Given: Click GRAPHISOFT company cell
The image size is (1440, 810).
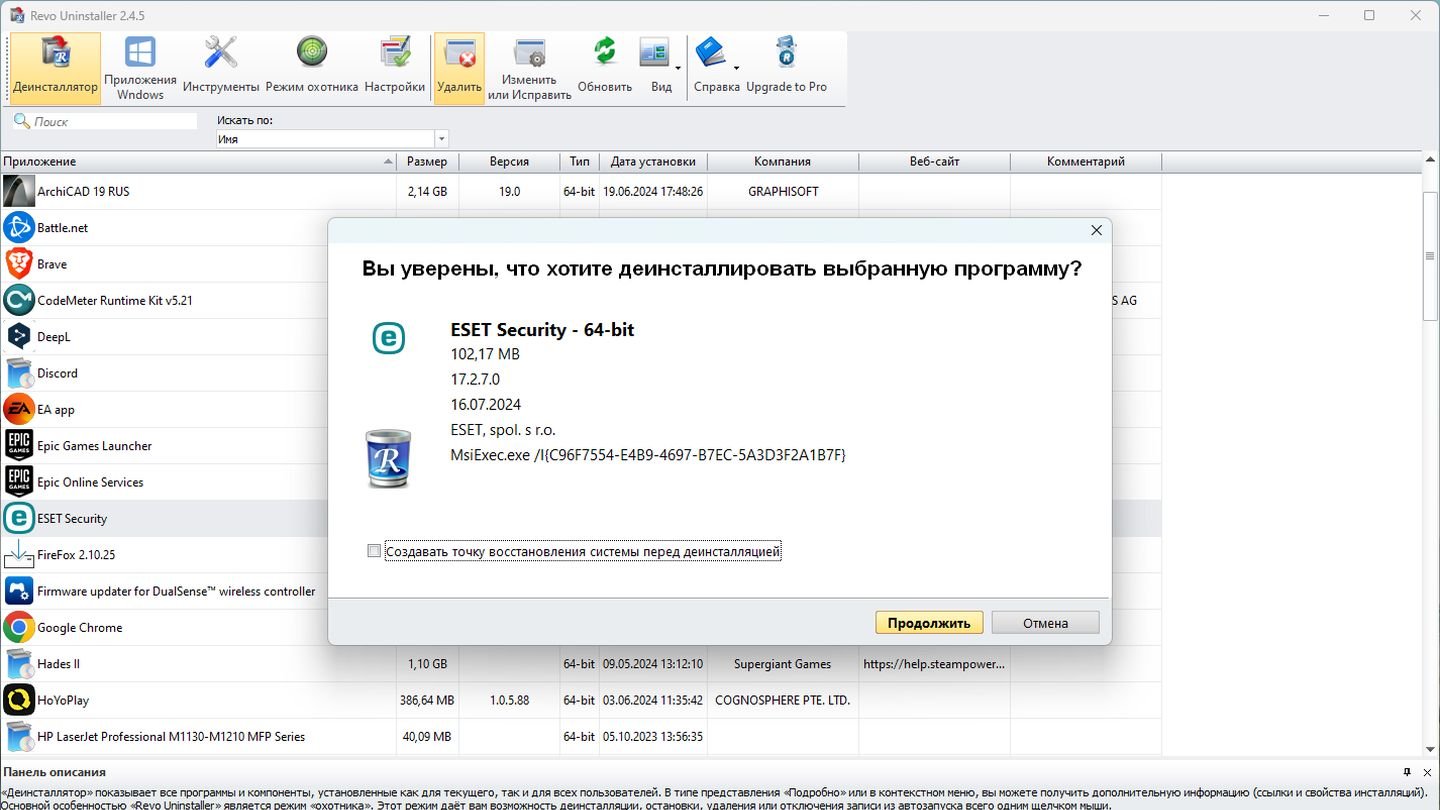Looking at the screenshot, I should 783,191.
